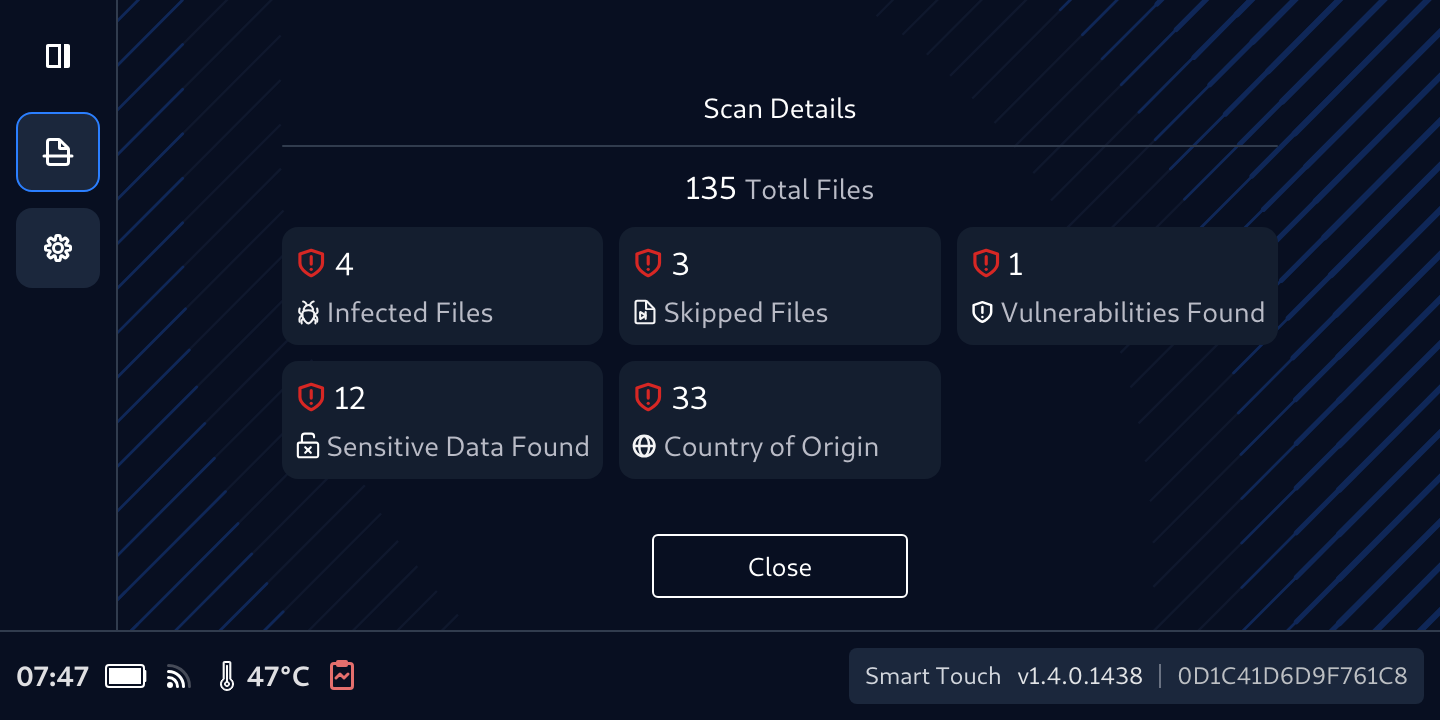Viewport: 1440px width, 720px height.
Task: Click the thermometer temperature icon
Action: coord(227,677)
